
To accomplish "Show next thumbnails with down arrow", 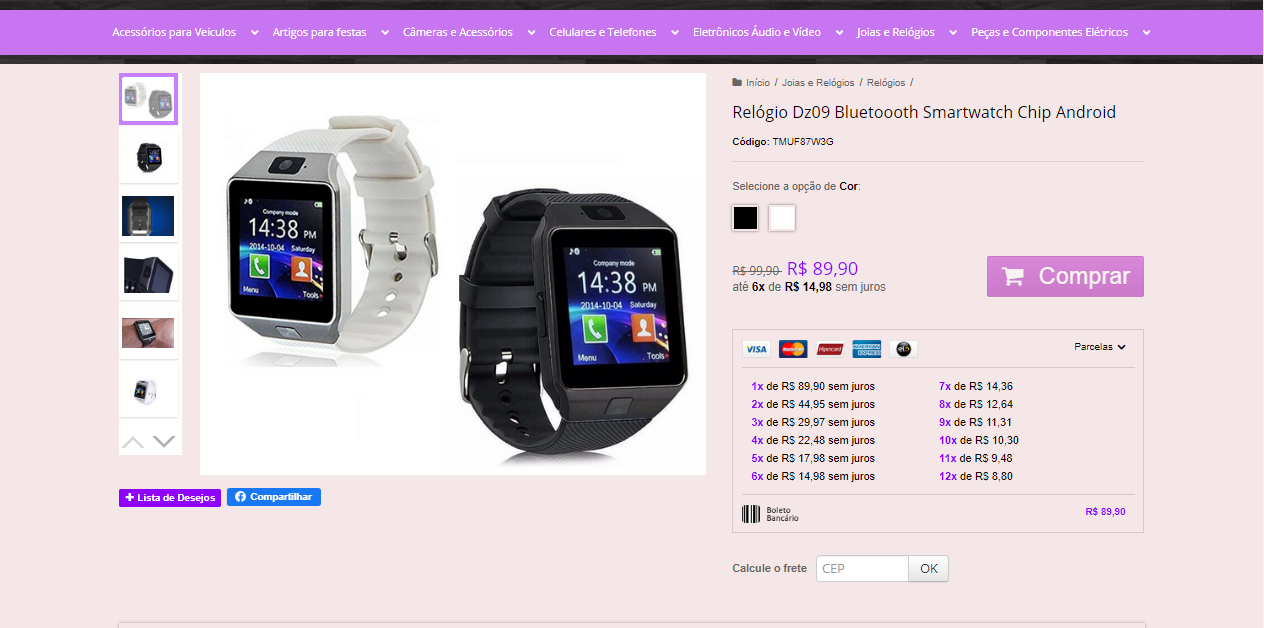I will pyautogui.click(x=164, y=441).
